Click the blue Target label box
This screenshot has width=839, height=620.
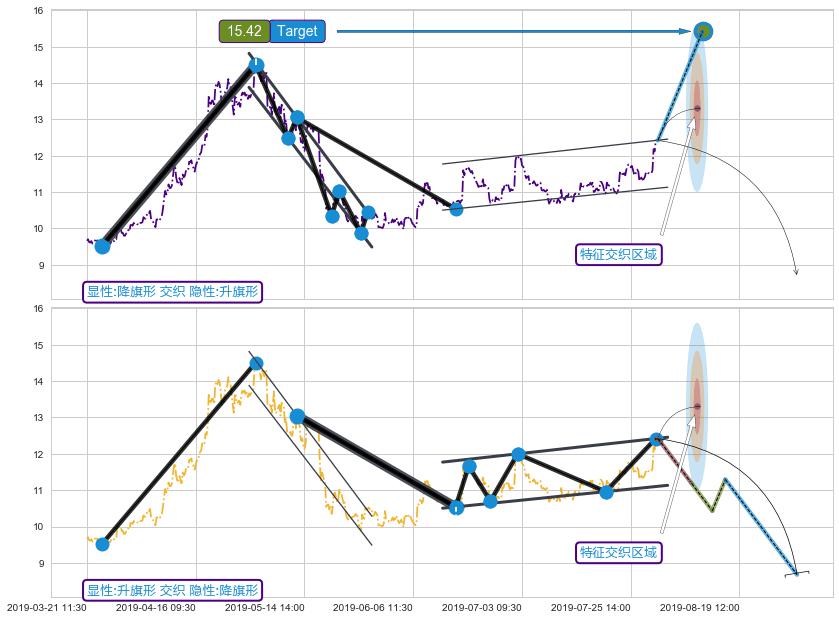pos(297,31)
